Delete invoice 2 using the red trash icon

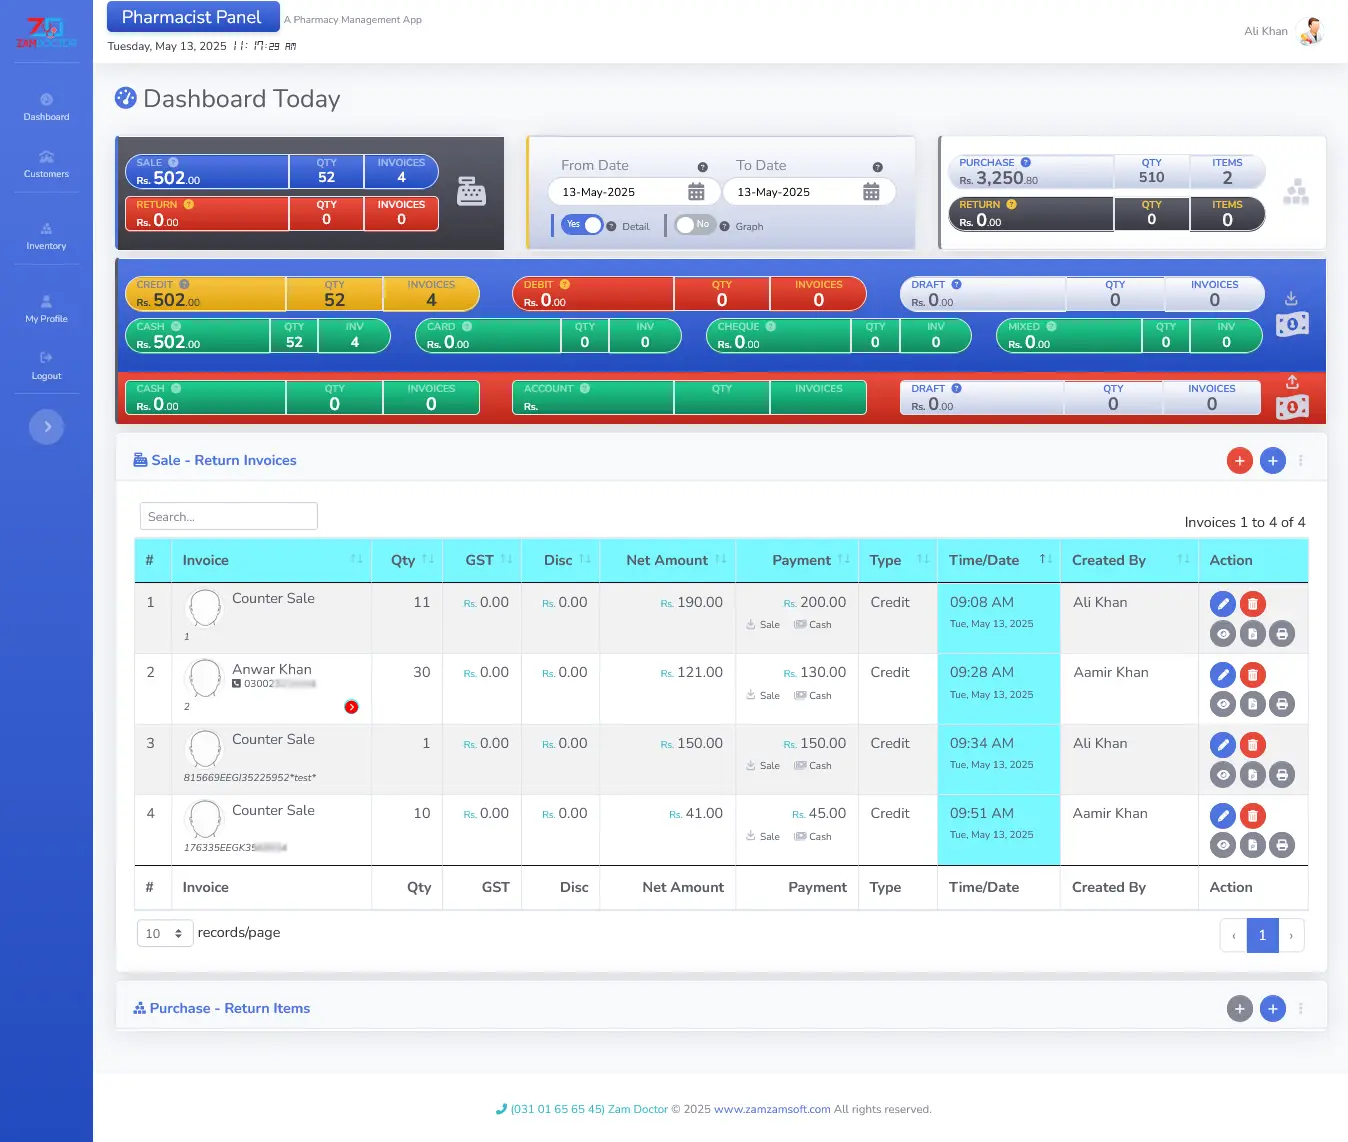coord(1252,675)
